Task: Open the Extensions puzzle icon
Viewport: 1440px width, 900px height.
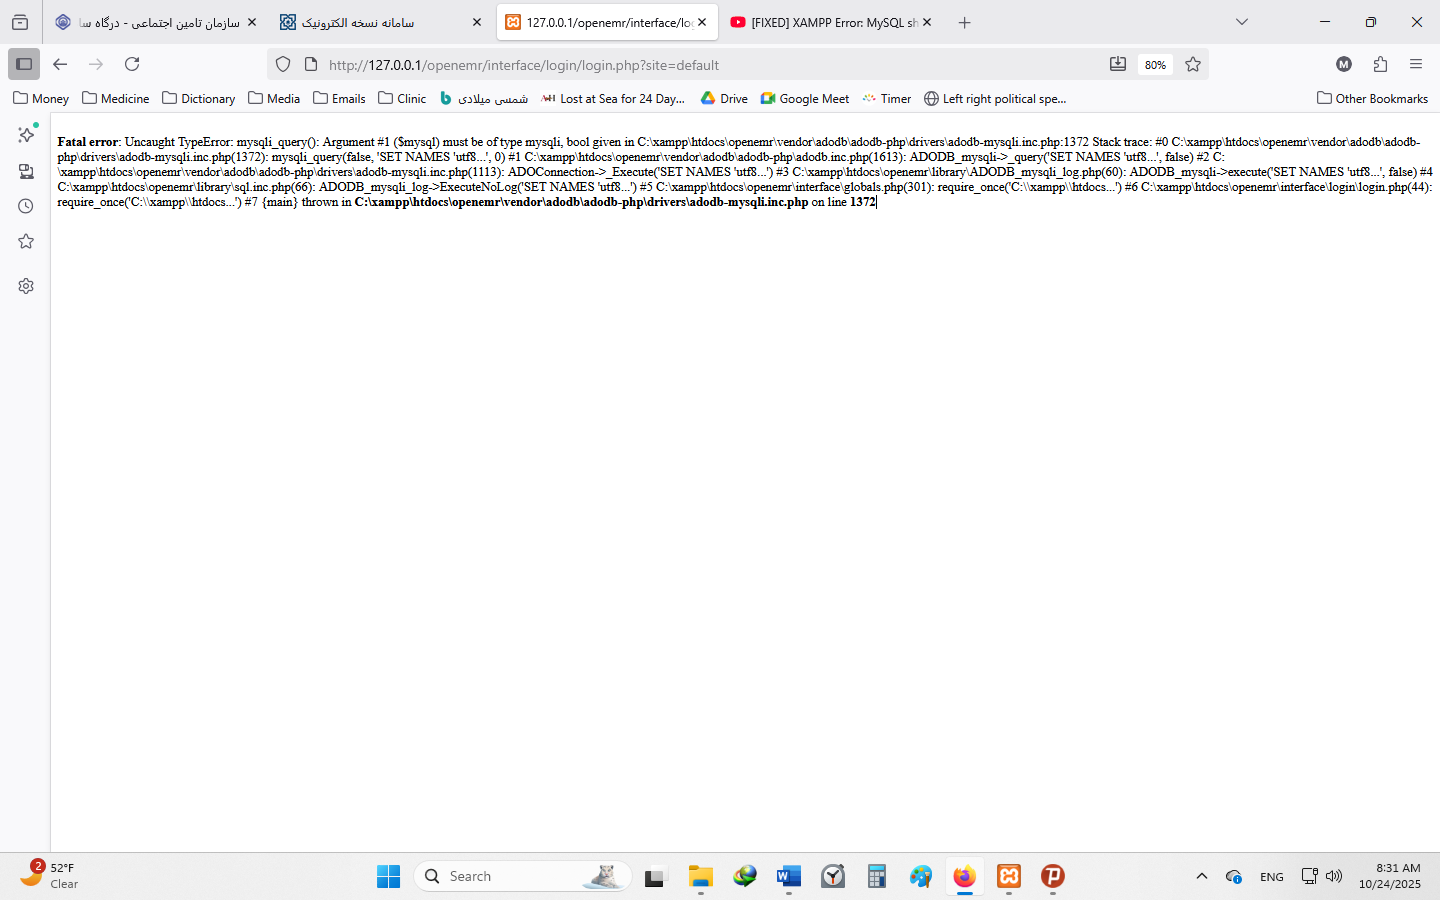Action: [1380, 64]
